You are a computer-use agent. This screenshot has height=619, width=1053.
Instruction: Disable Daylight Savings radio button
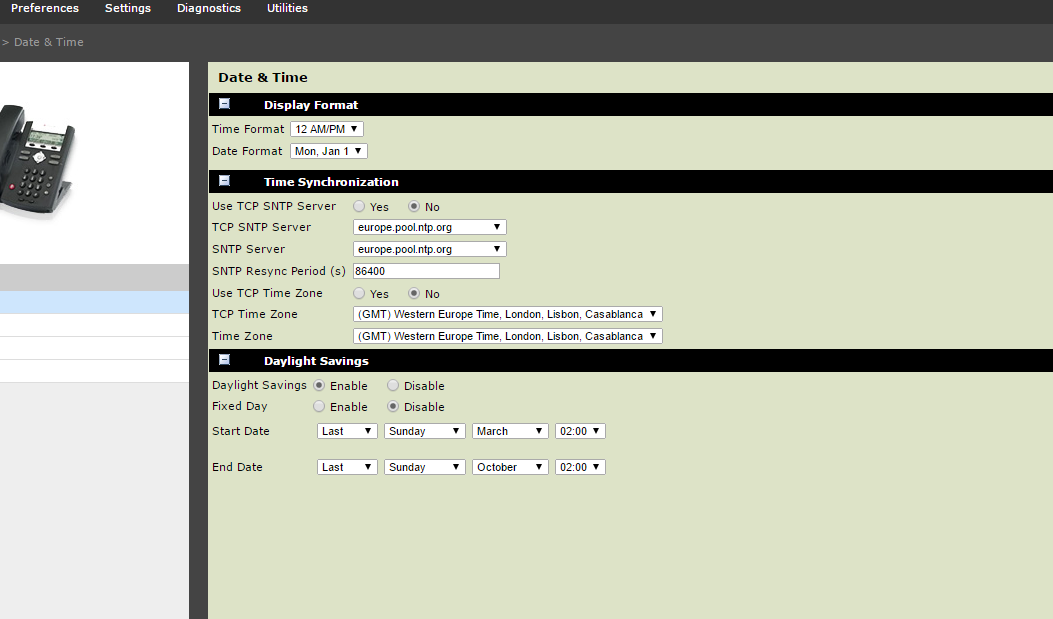point(393,385)
